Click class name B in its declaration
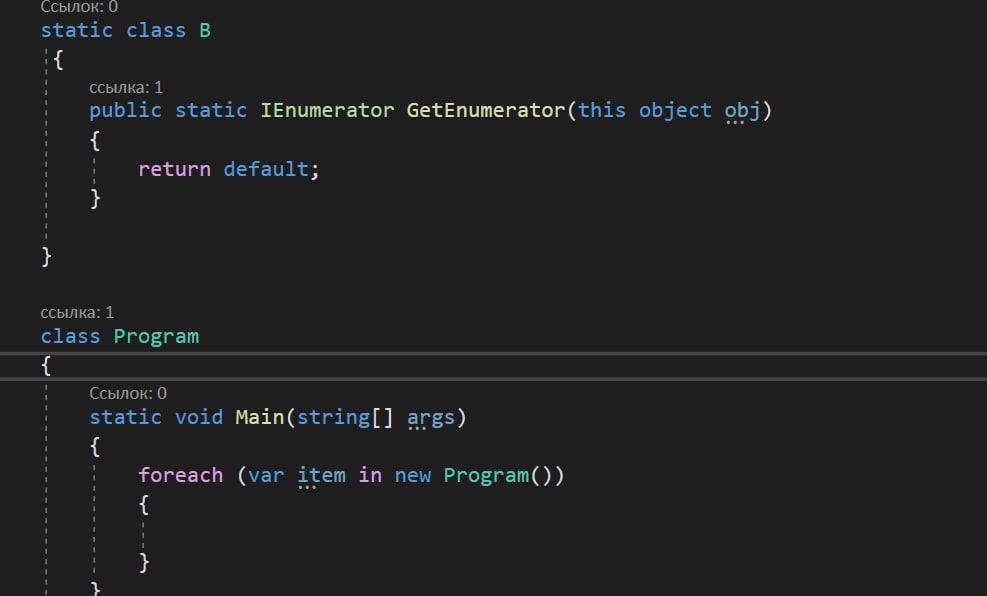The image size is (987, 596). pyautogui.click(x=205, y=30)
